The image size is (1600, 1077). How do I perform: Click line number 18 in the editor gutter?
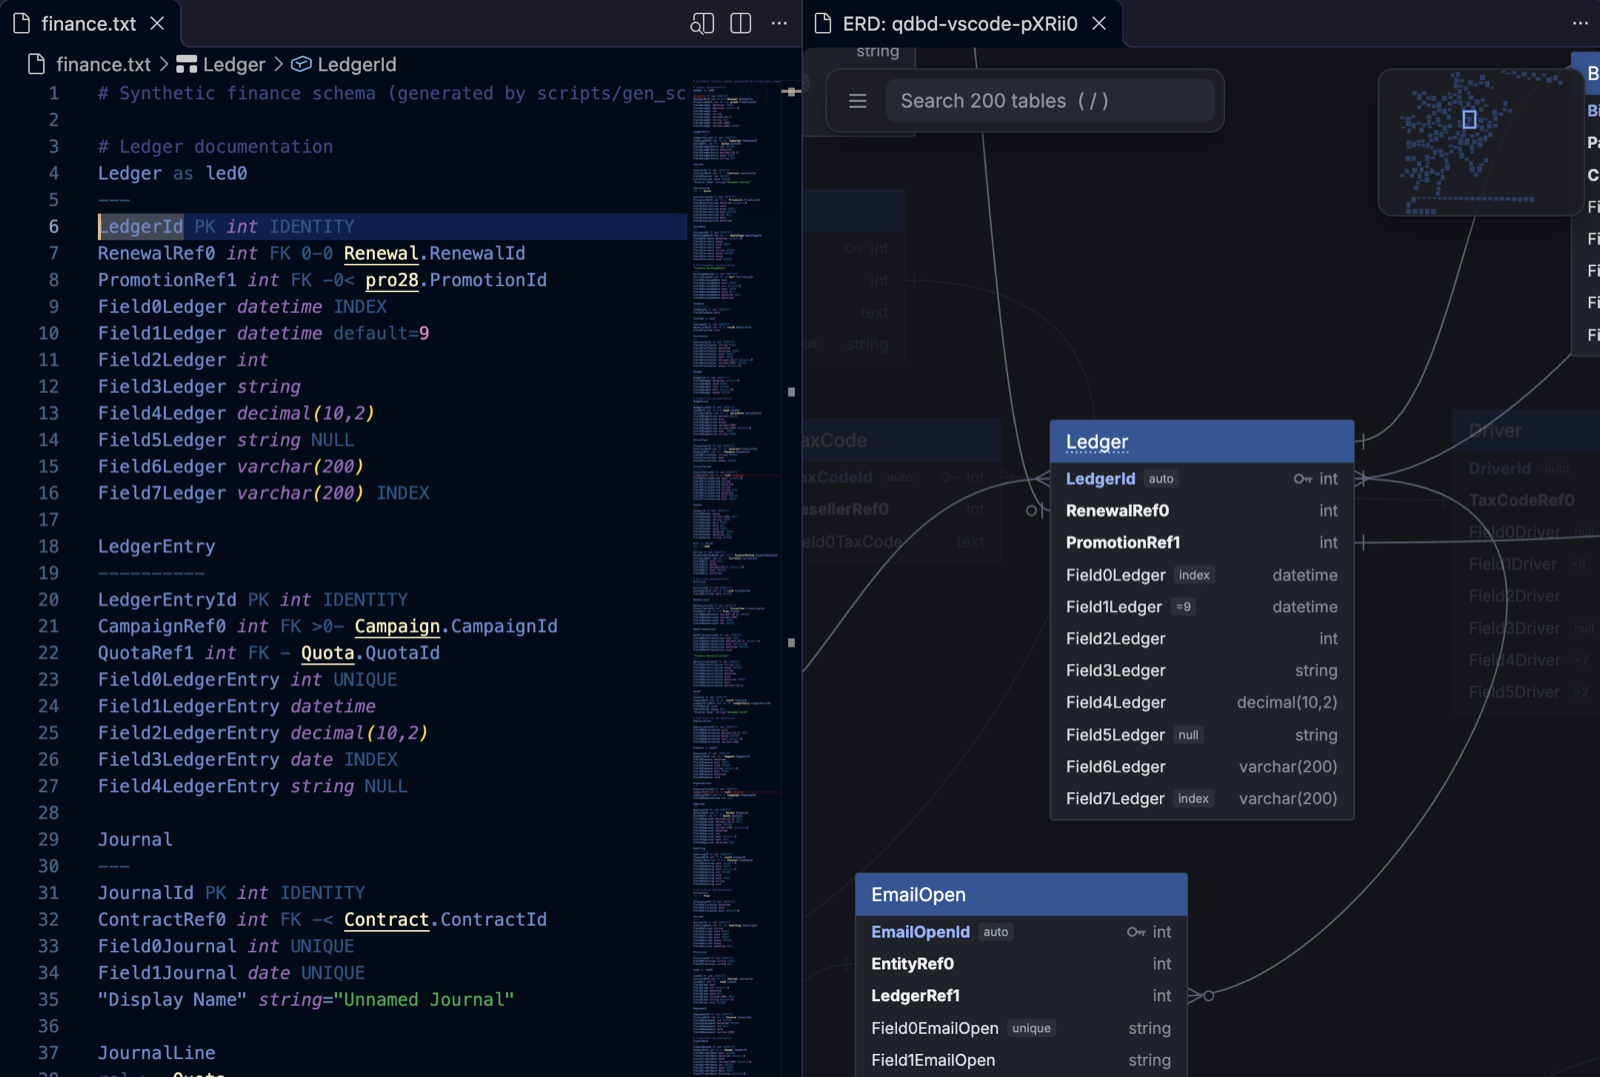tap(49, 546)
